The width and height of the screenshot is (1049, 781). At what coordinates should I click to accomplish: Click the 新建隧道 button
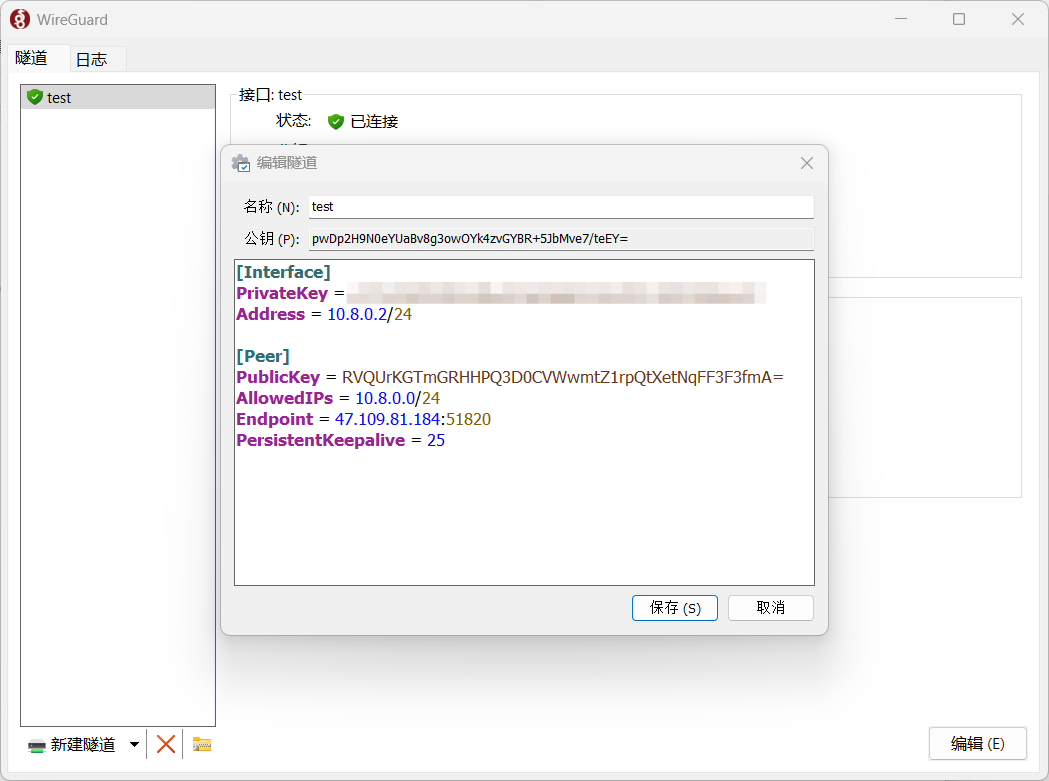coord(72,745)
